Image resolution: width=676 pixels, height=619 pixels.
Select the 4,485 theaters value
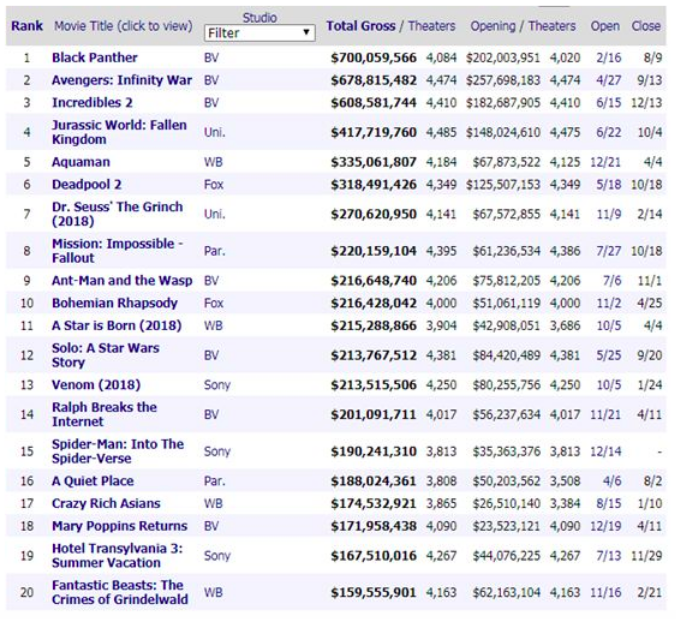[x=441, y=132]
